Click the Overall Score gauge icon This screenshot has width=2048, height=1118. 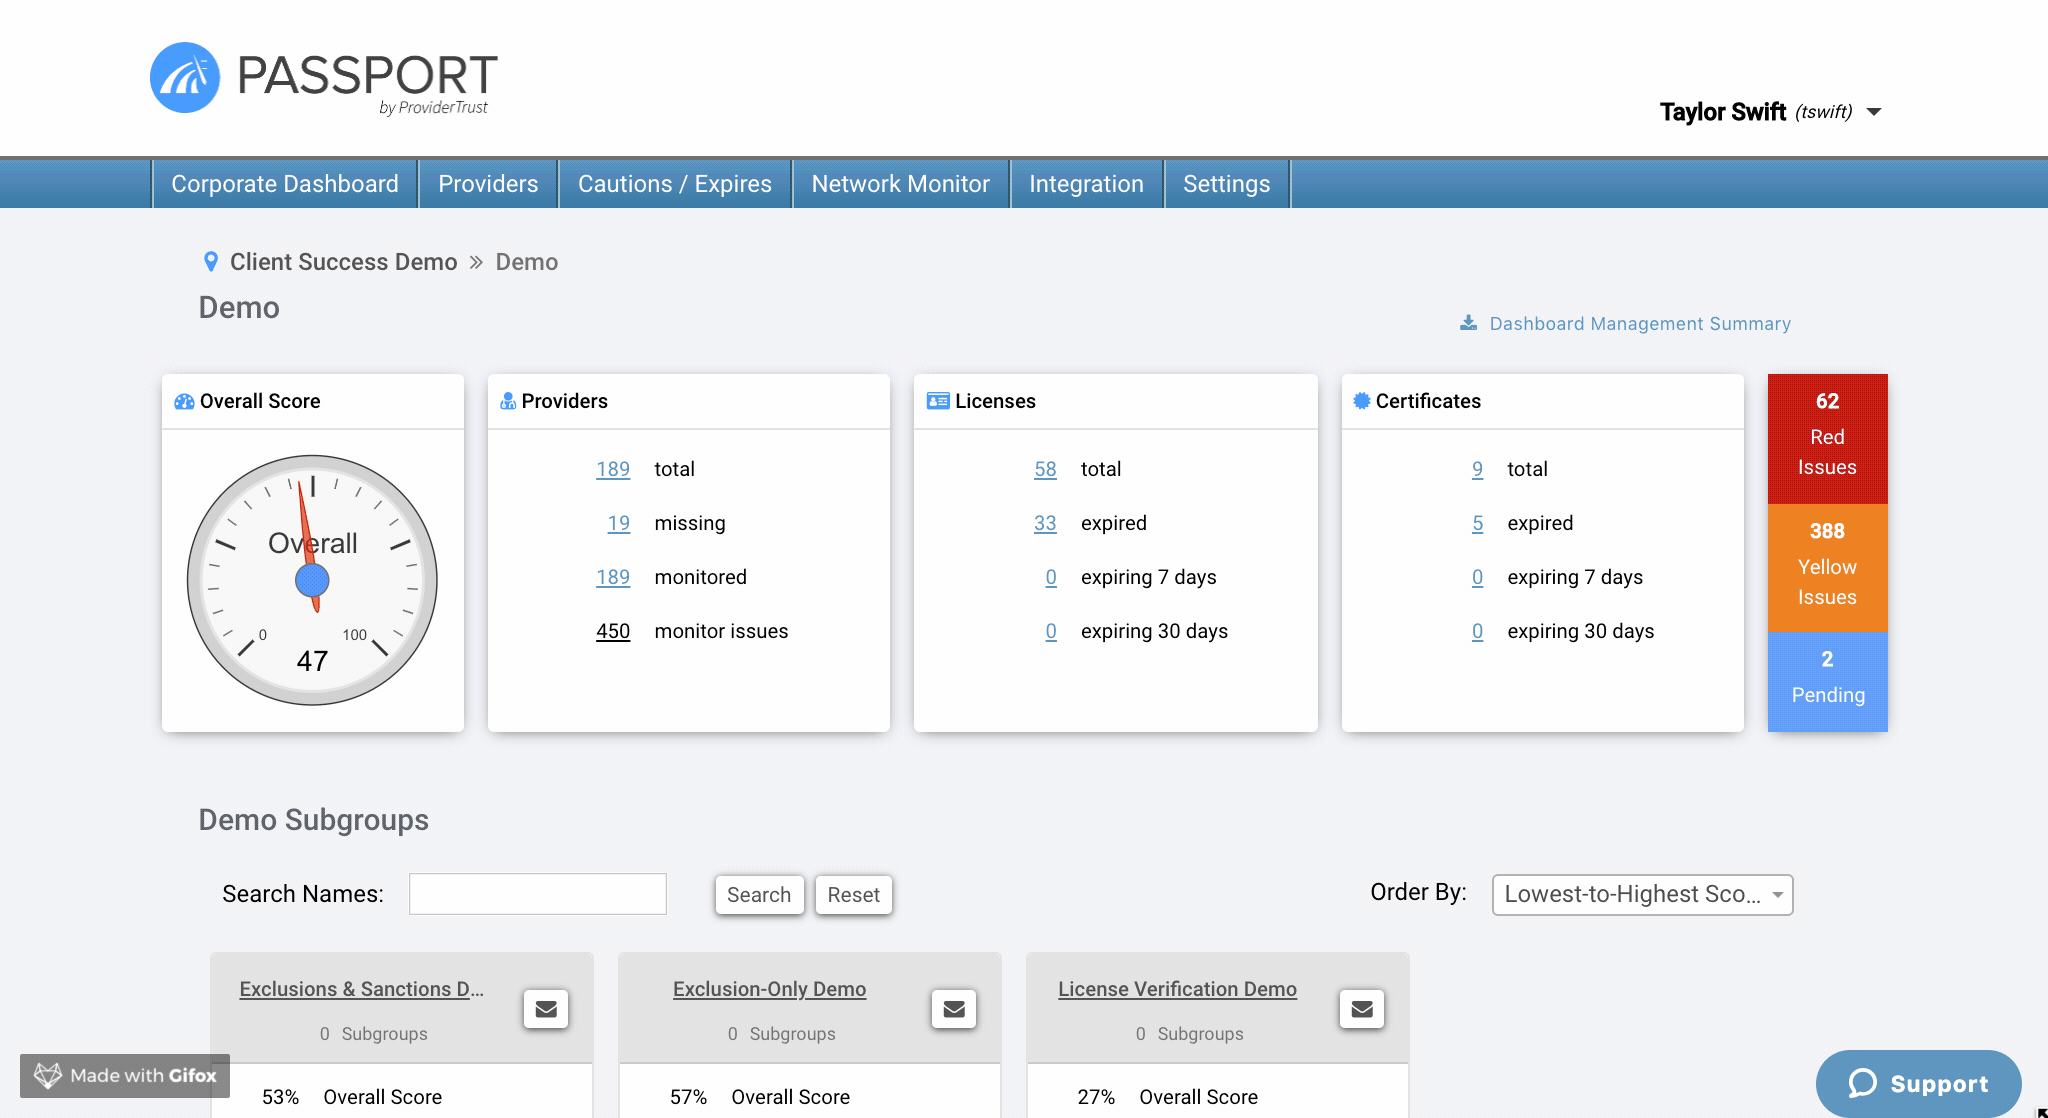tap(184, 401)
